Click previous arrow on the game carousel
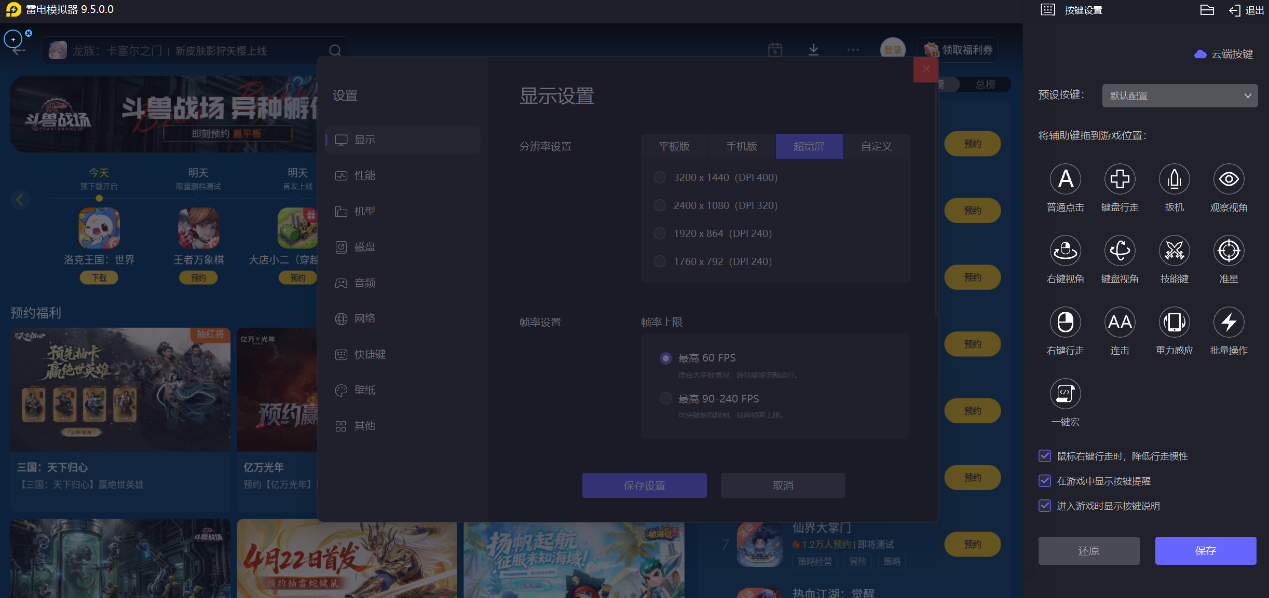Image resolution: width=1269 pixels, height=598 pixels. coord(20,199)
